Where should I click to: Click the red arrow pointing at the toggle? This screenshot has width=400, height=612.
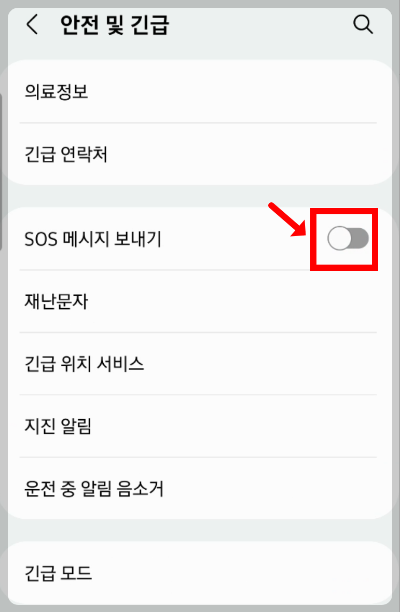(288, 219)
